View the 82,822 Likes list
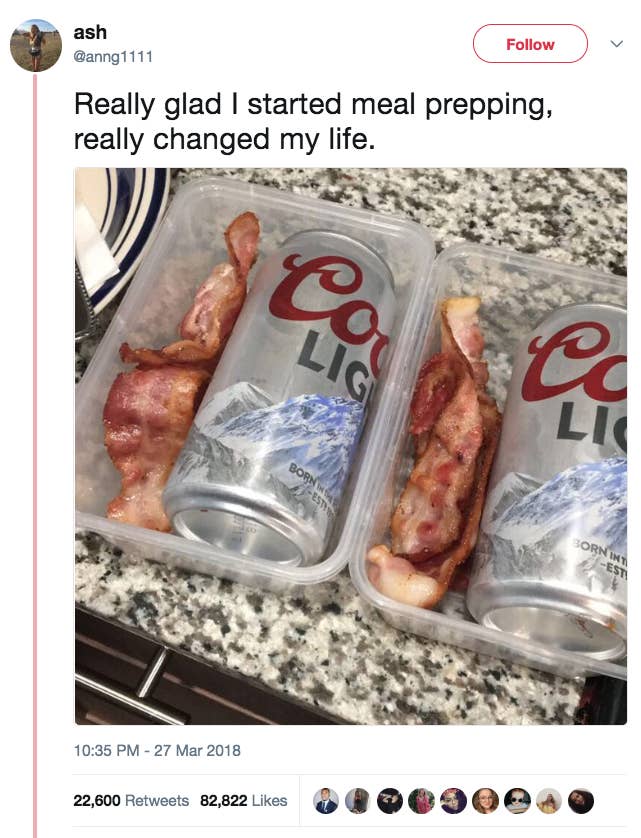Image resolution: width=641 pixels, height=838 pixels. pos(244,801)
